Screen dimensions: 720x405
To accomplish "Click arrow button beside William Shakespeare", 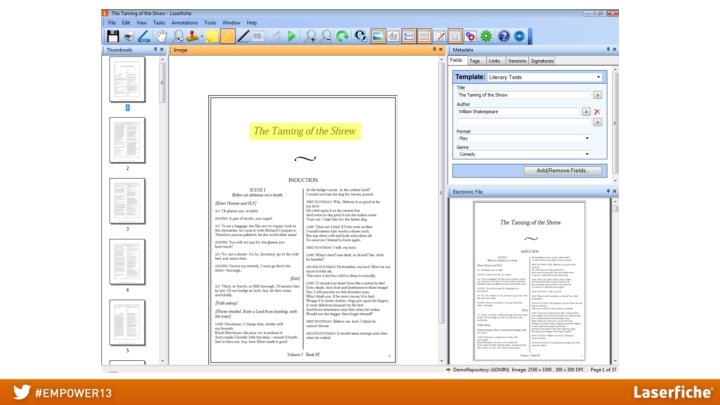I will coord(586,112).
